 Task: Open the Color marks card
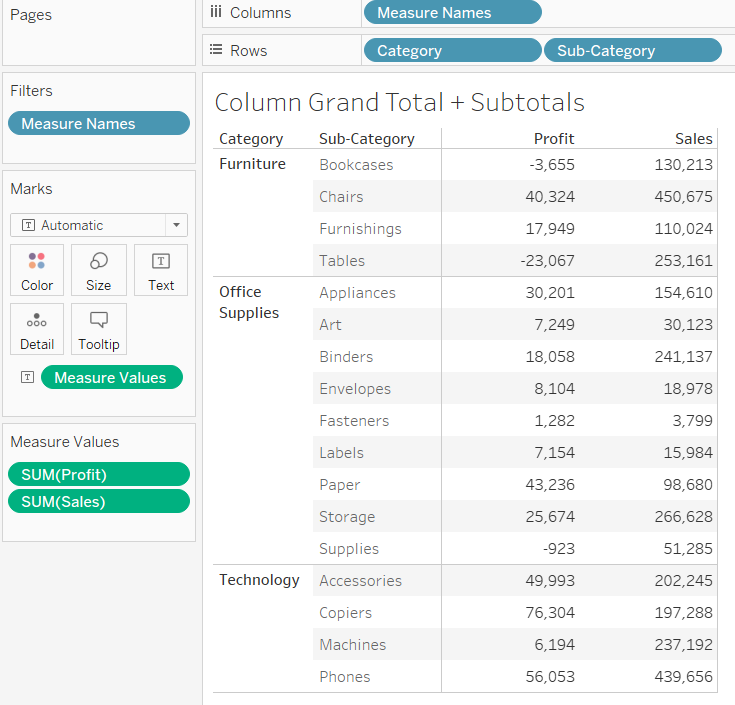pos(37,270)
